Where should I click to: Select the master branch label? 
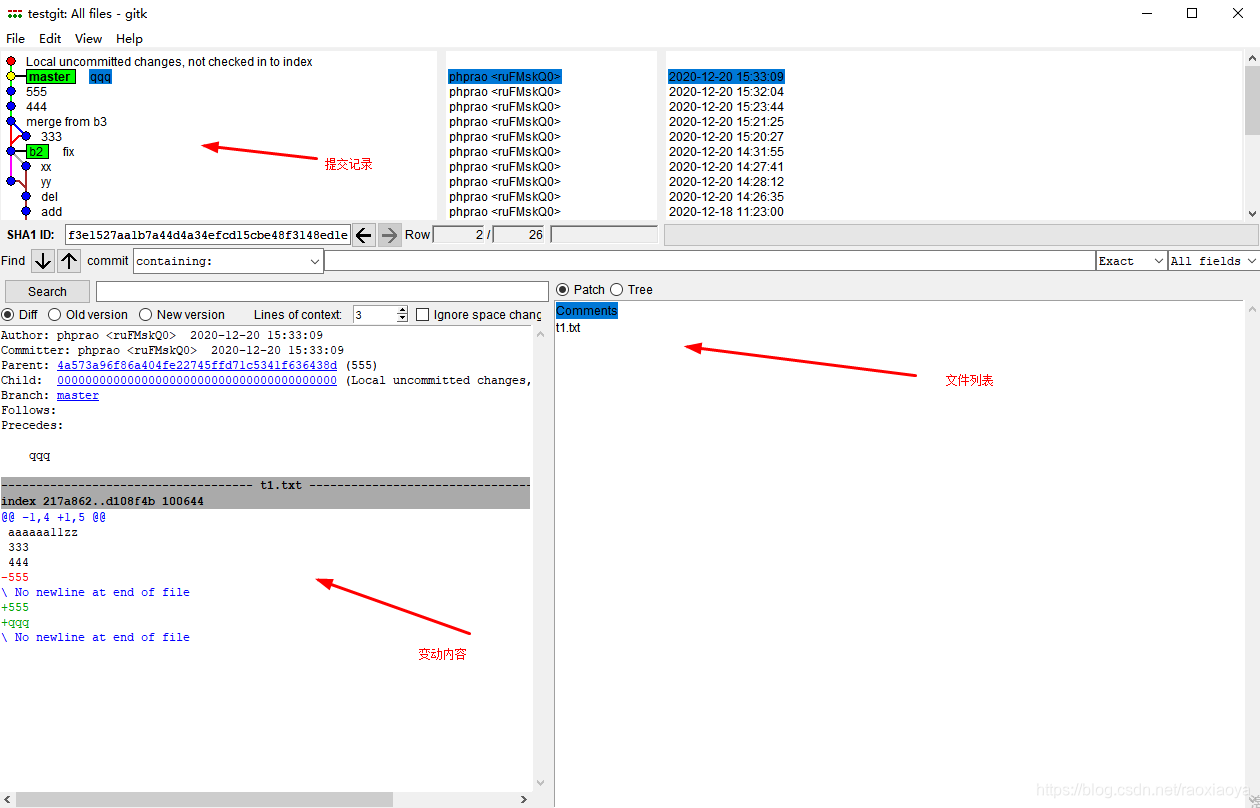(50, 77)
